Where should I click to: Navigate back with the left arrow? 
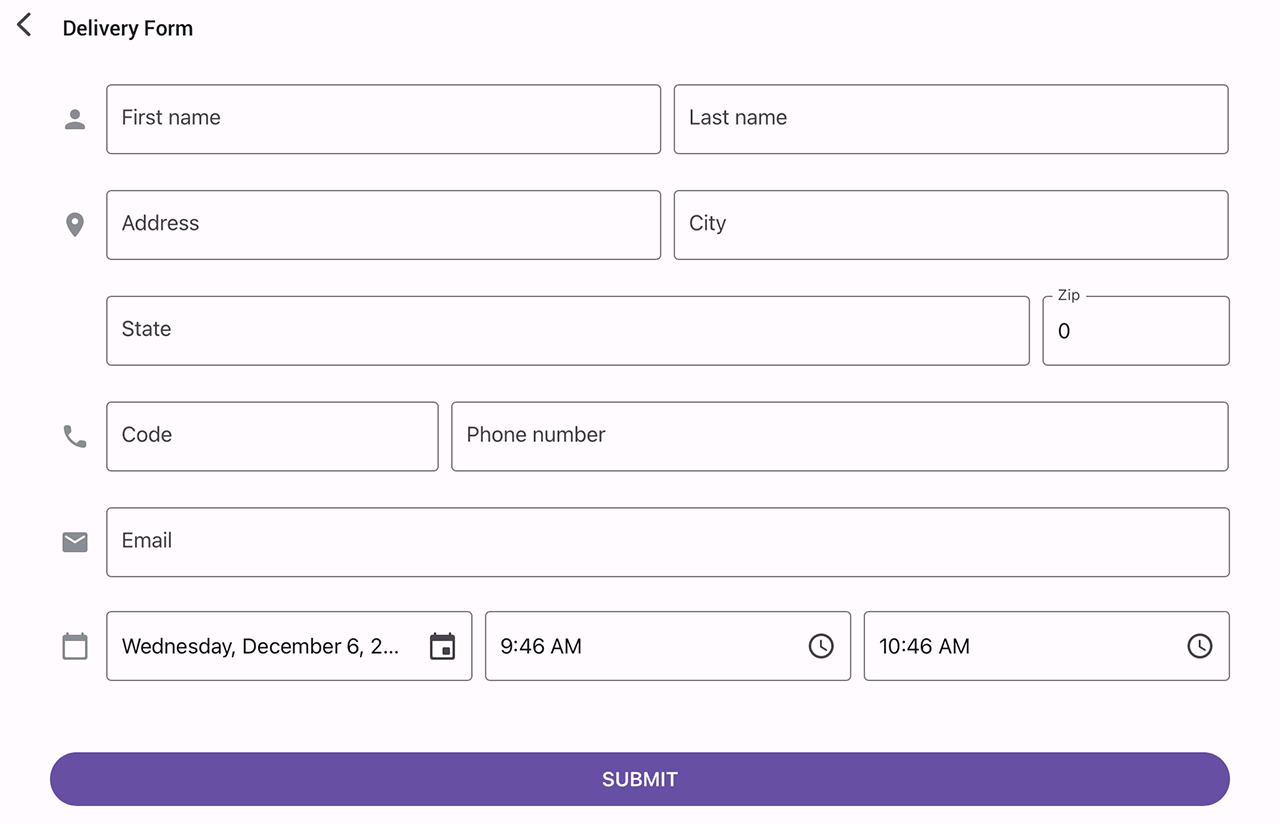pyautogui.click(x=23, y=24)
